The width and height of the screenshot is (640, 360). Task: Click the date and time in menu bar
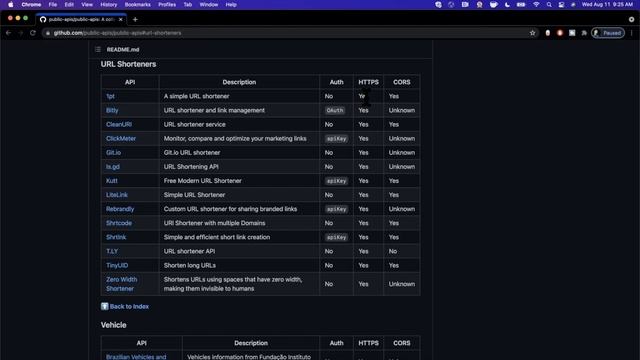(x=607, y=4)
